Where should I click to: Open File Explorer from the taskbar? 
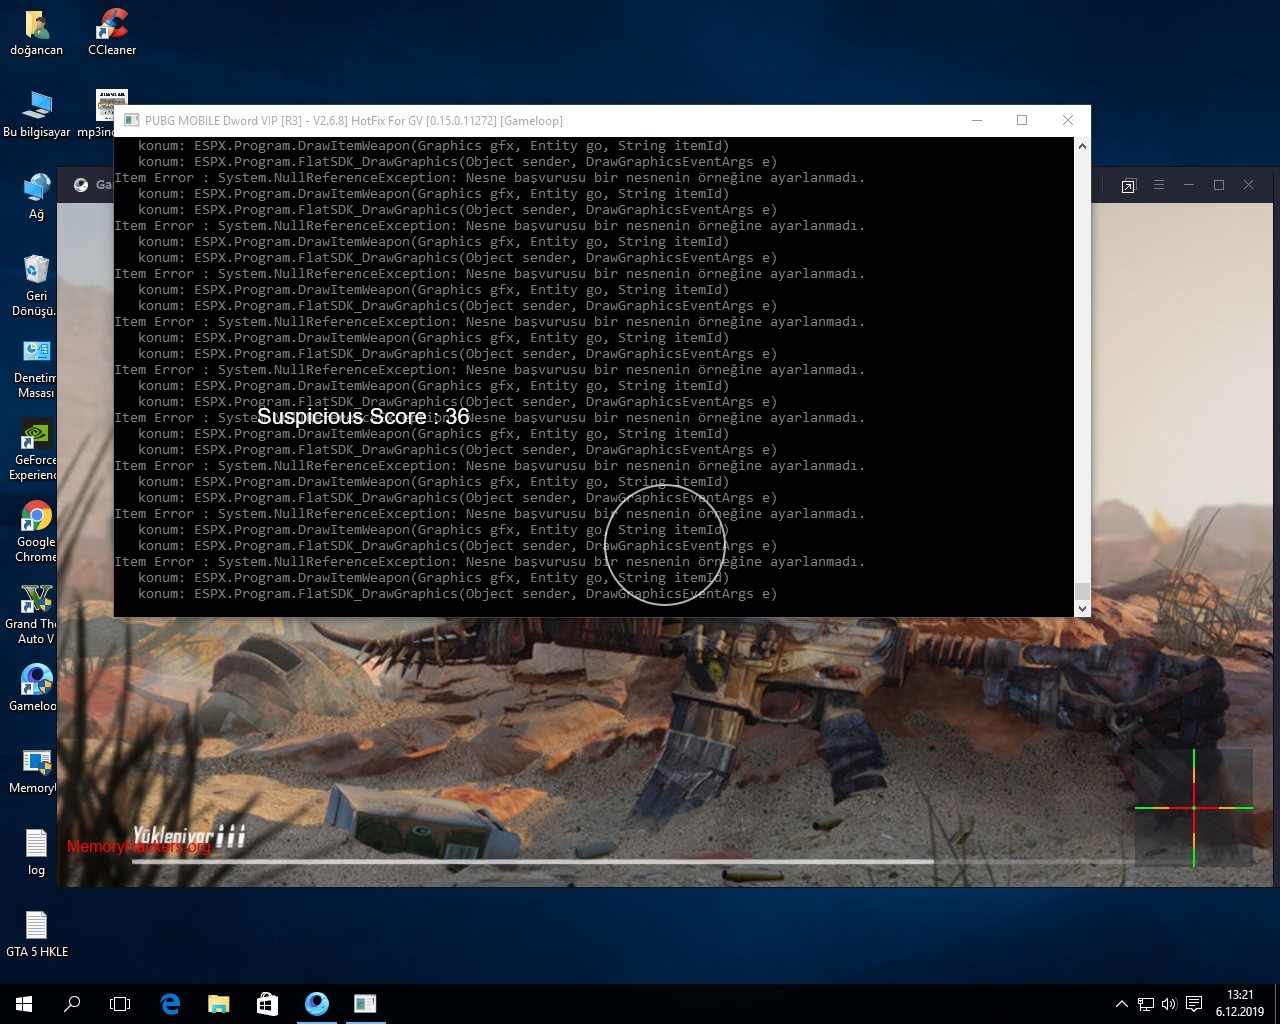[x=218, y=1004]
